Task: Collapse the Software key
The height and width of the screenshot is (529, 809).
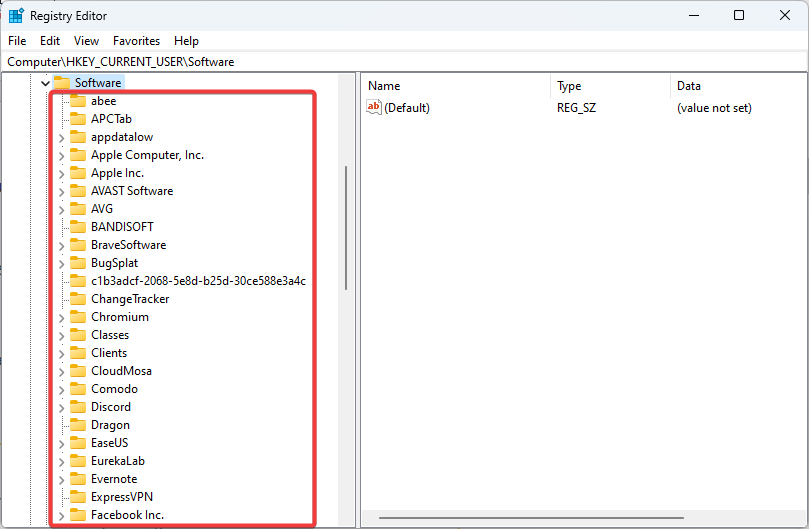Action: (45, 83)
